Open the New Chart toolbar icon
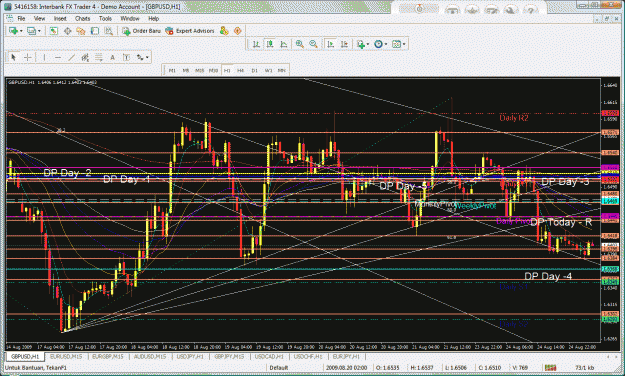Screen dimensions: 625x376 coord(13,31)
